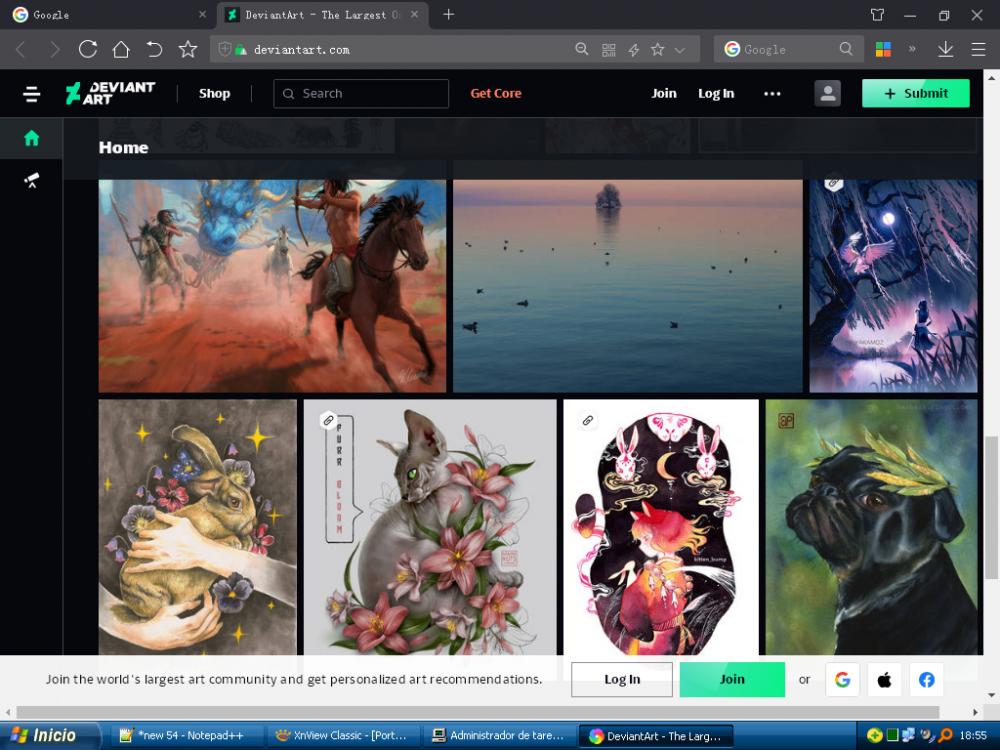Open the three-dot more options menu
This screenshot has width=1000, height=750.
click(x=772, y=93)
